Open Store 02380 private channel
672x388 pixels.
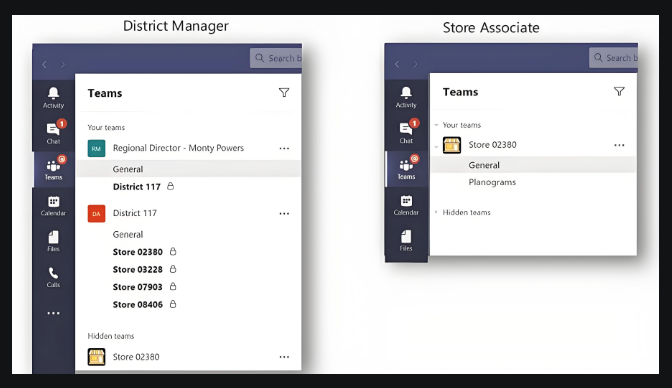click(138, 252)
